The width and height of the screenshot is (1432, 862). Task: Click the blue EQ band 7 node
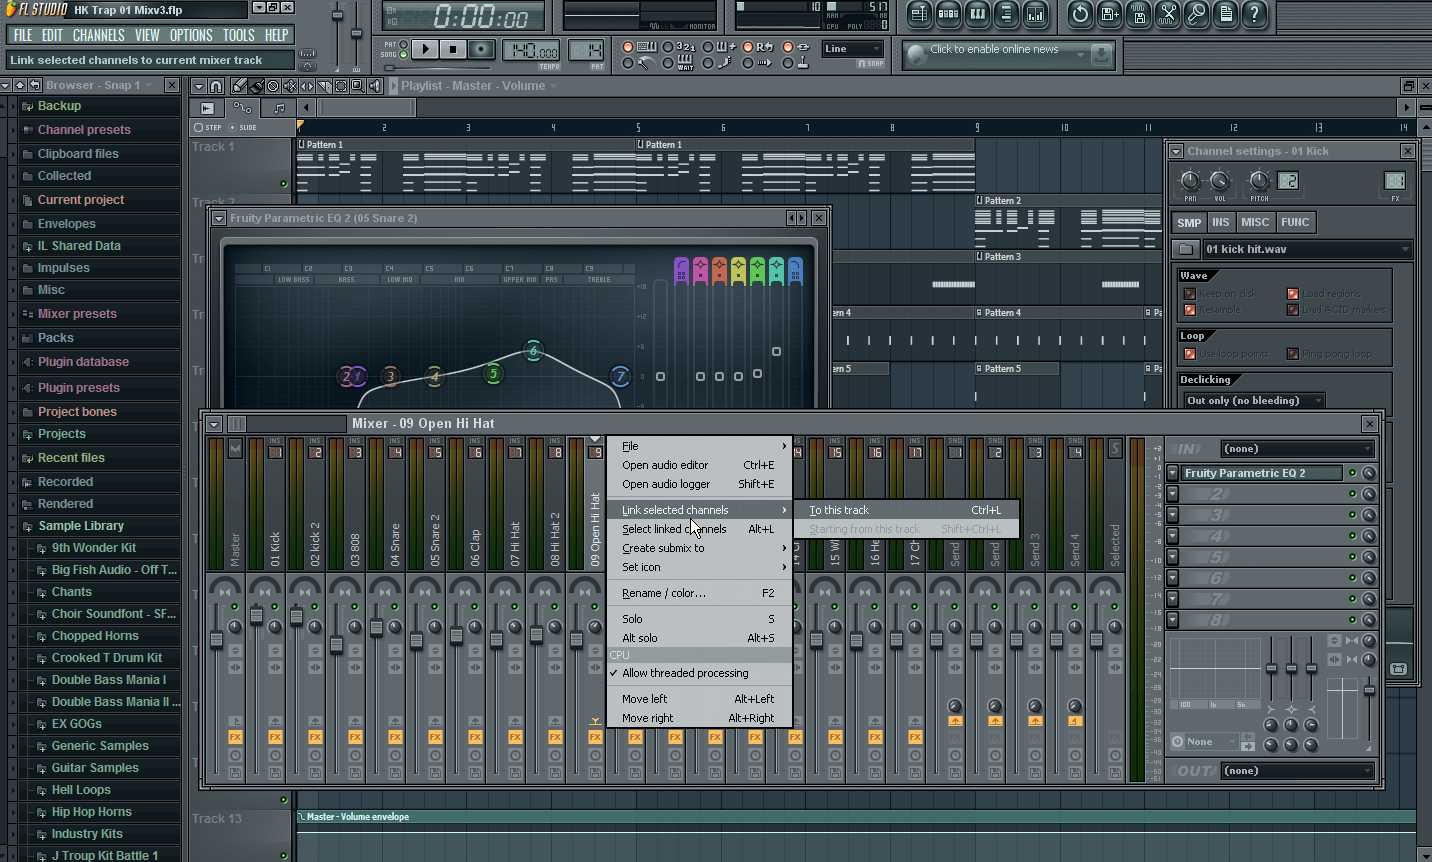click(620, 376)
